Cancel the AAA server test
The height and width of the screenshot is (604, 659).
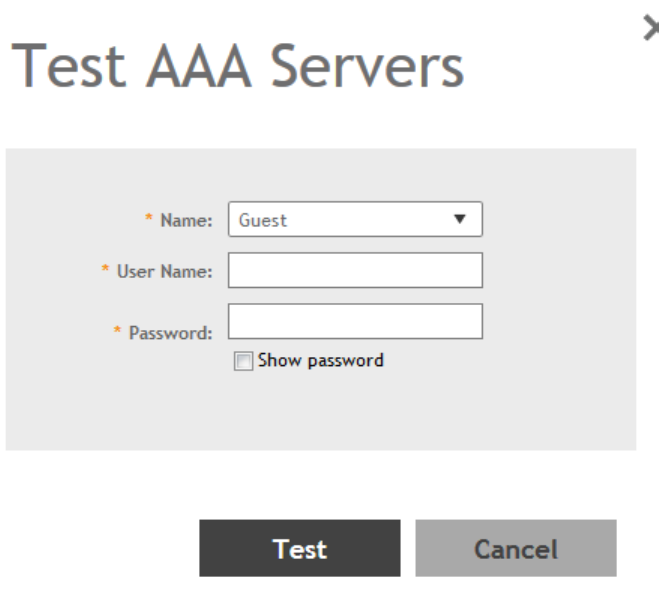(516, 548)
